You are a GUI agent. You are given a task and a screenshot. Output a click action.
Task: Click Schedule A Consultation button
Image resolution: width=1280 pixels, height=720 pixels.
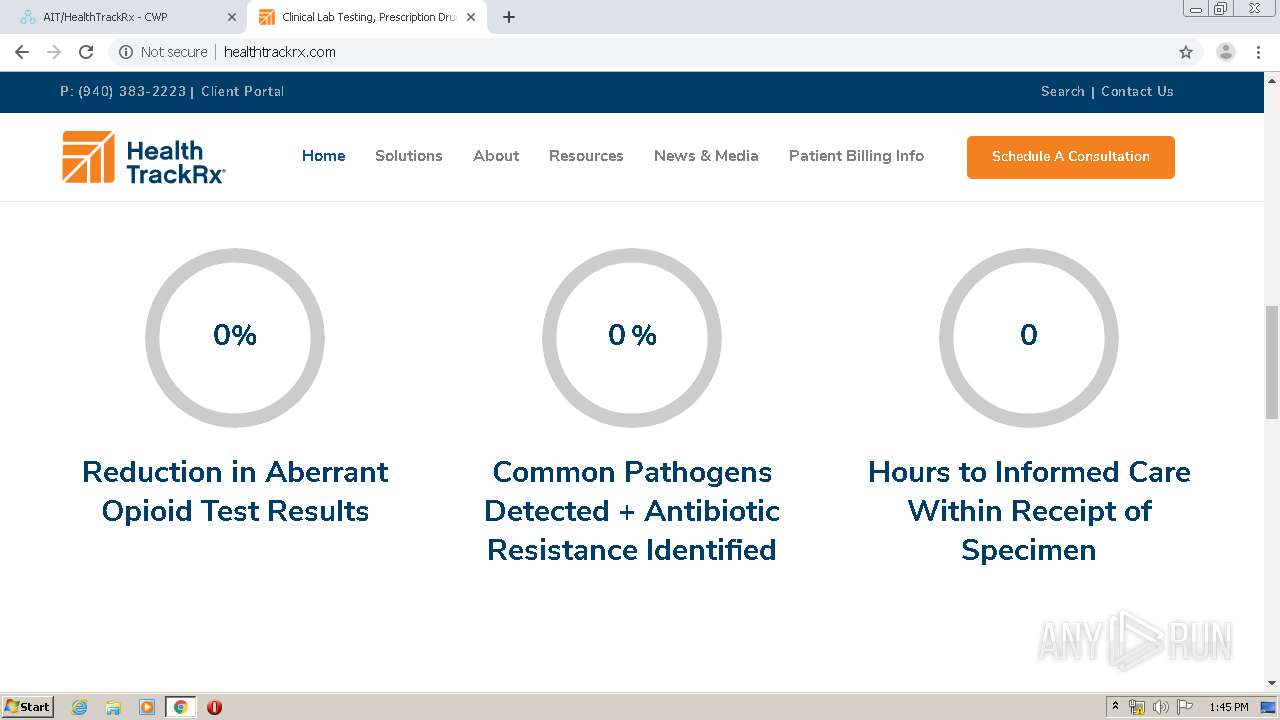point(1071,157)
